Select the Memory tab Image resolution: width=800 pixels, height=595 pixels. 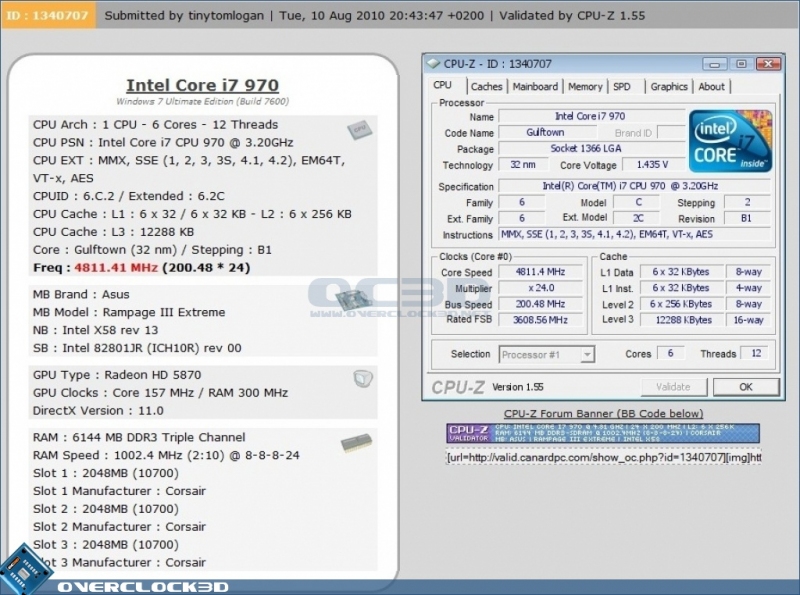[585, 86]
